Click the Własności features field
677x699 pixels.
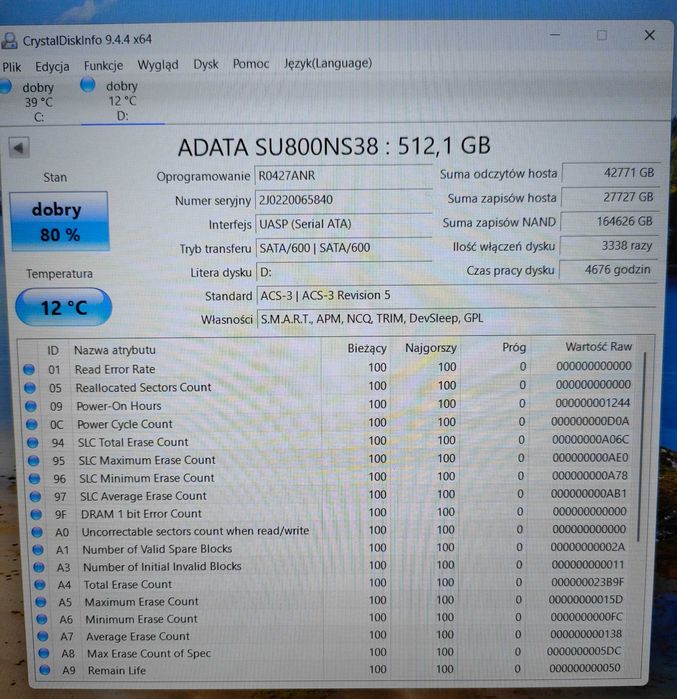456,319
